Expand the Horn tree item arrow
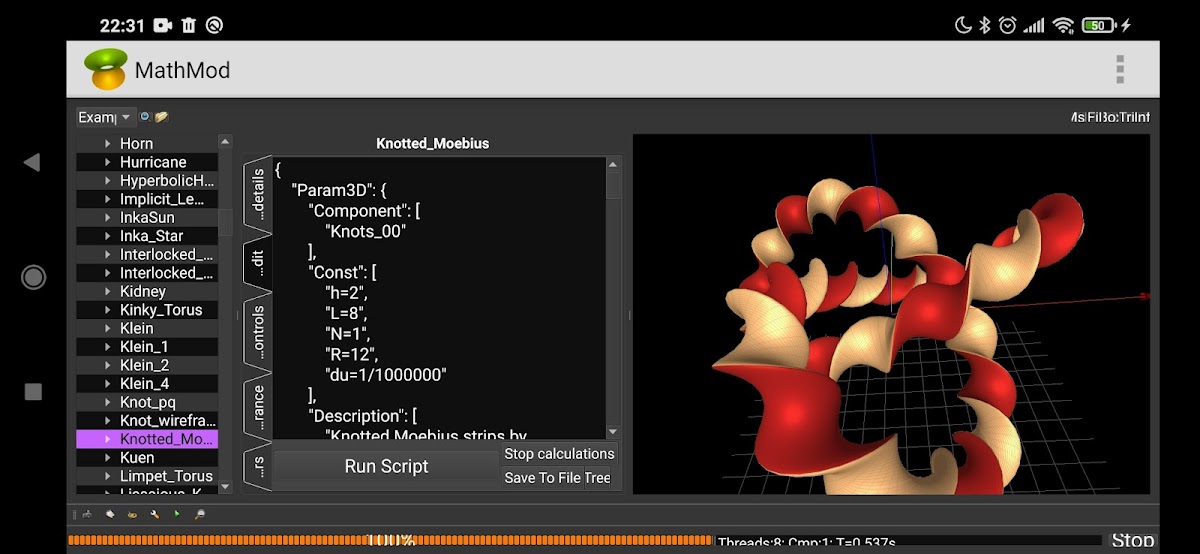The height and width of the screenshot is (554, 1200). coord(107,144)
